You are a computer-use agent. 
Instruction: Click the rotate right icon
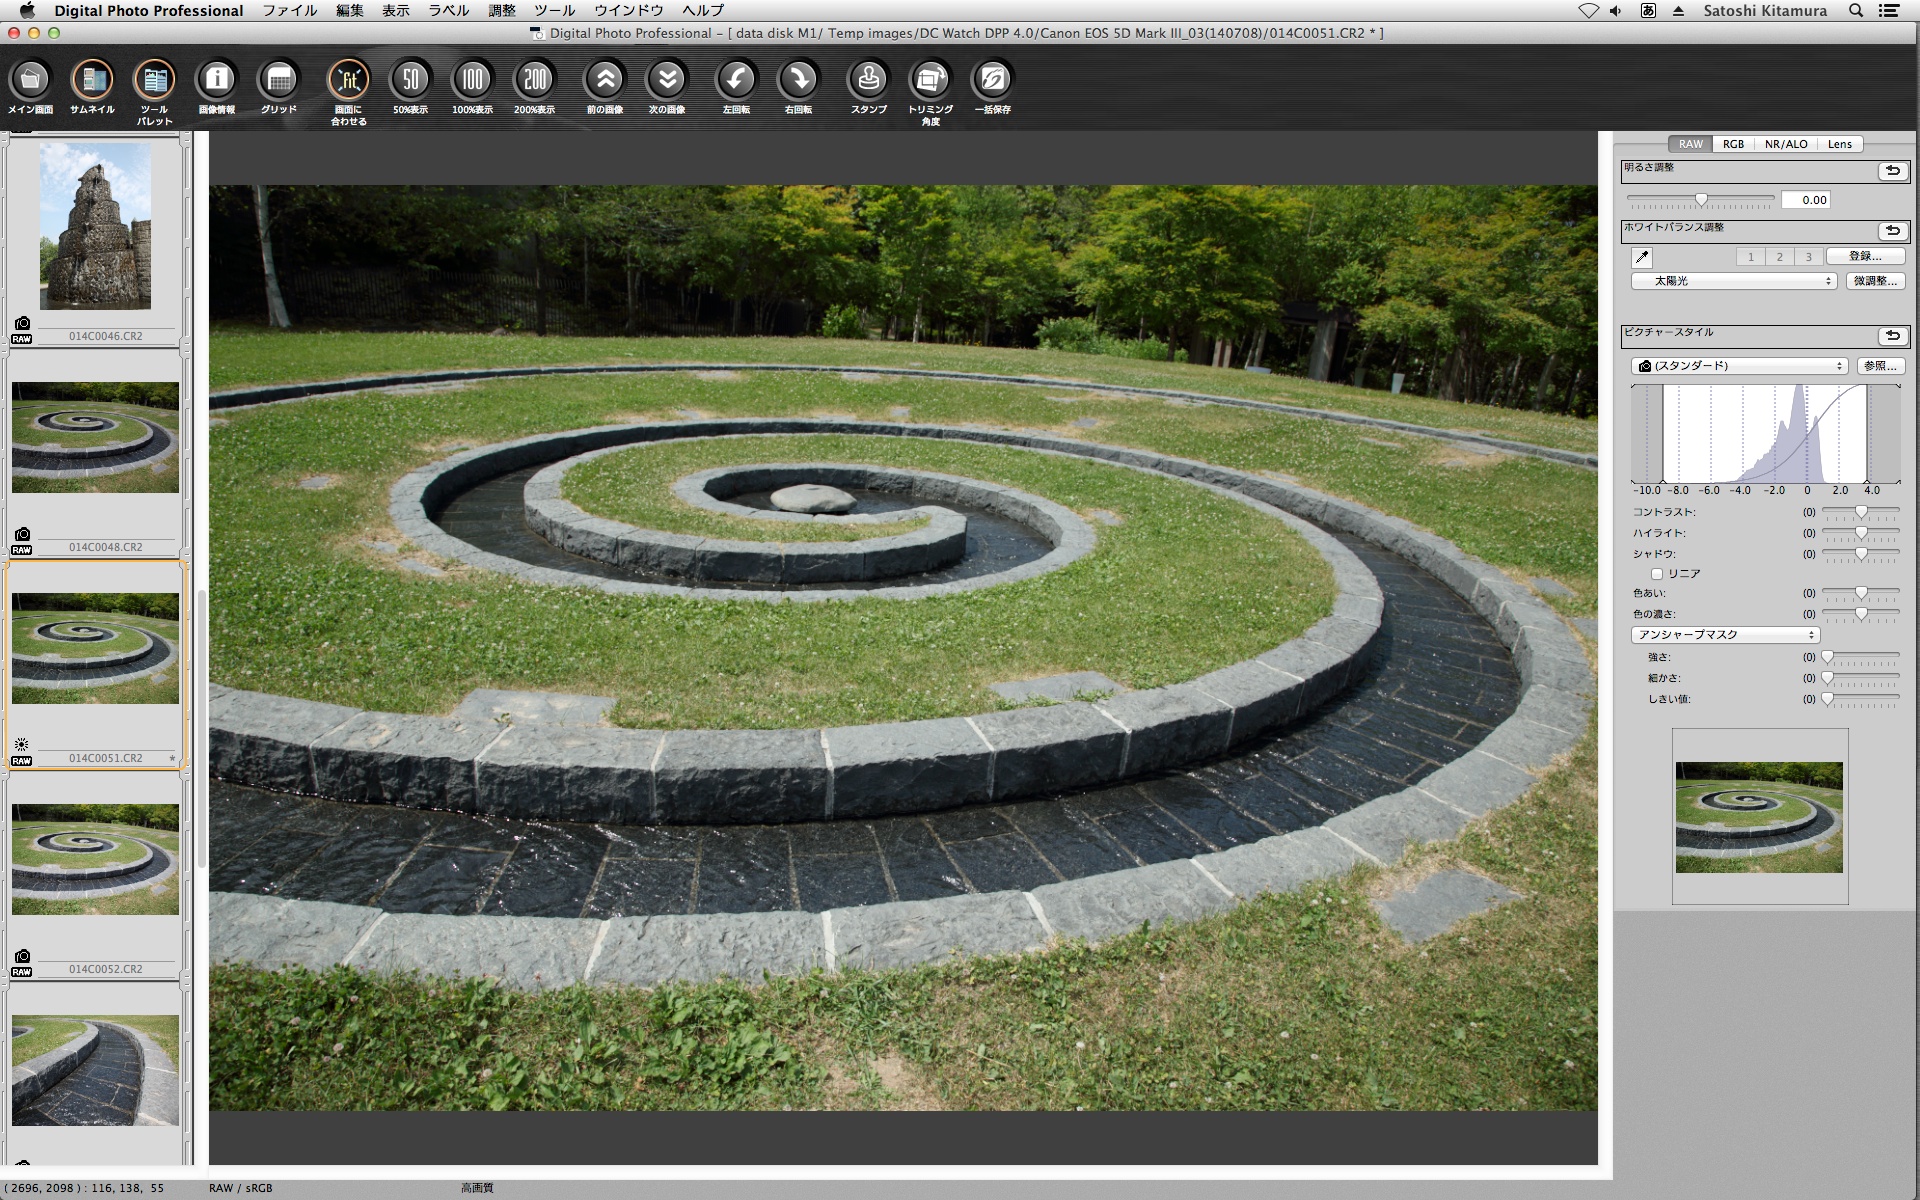coord(798,81)
